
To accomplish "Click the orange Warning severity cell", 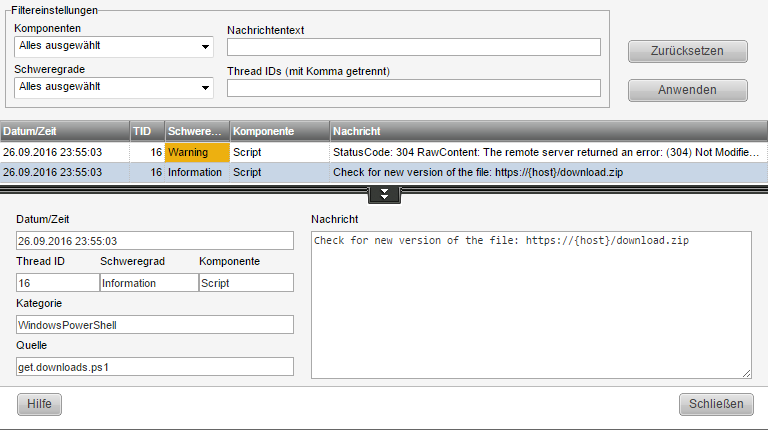I will (197, 152).
